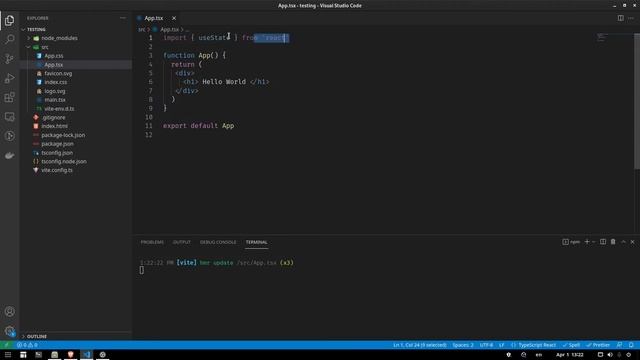Split the terminal panel

pos(603,242)
